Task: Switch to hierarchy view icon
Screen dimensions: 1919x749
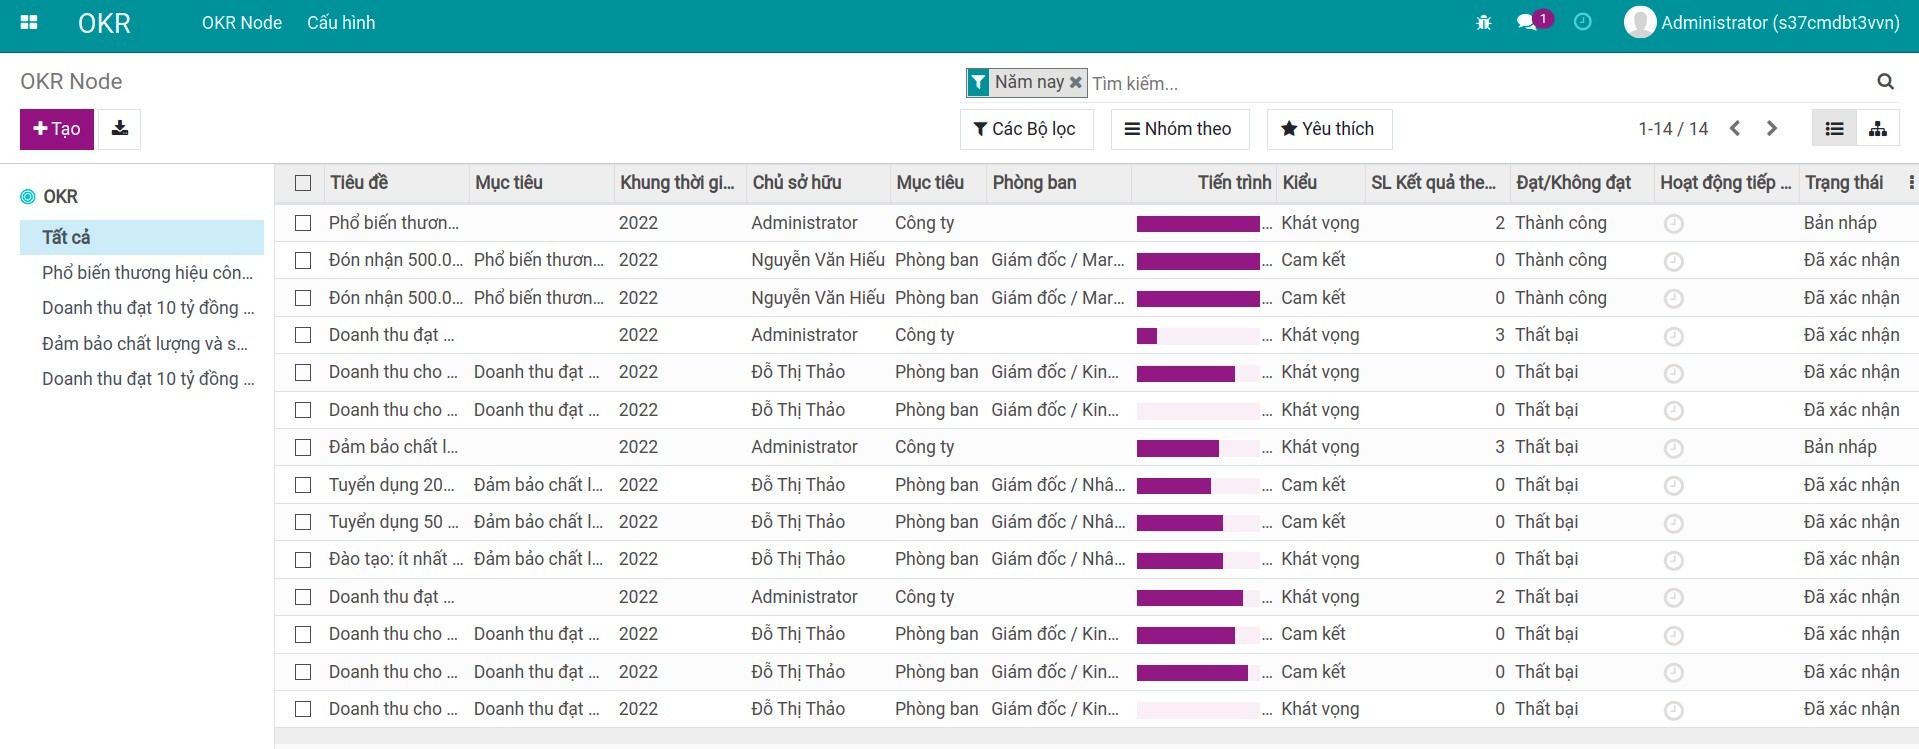Action: coord(1878,129)
